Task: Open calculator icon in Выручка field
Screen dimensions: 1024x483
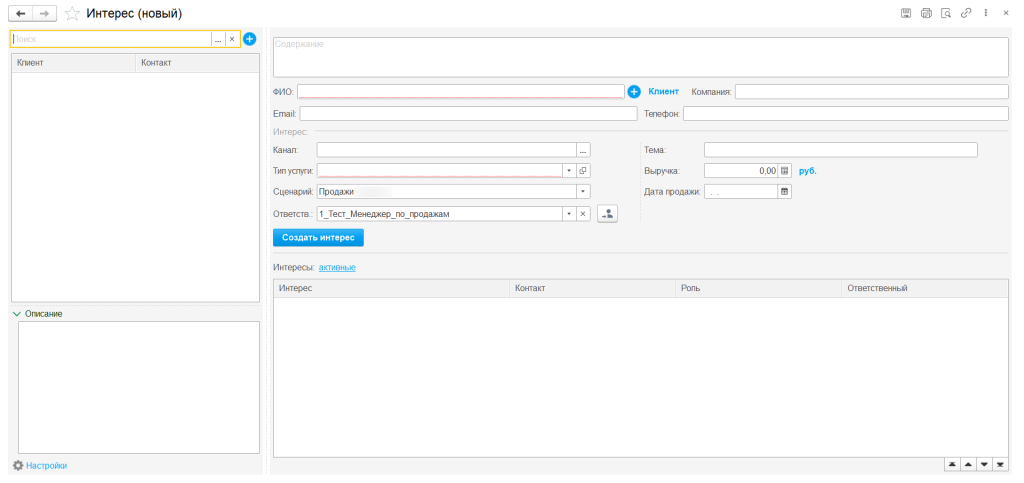Action: (785, 171)
